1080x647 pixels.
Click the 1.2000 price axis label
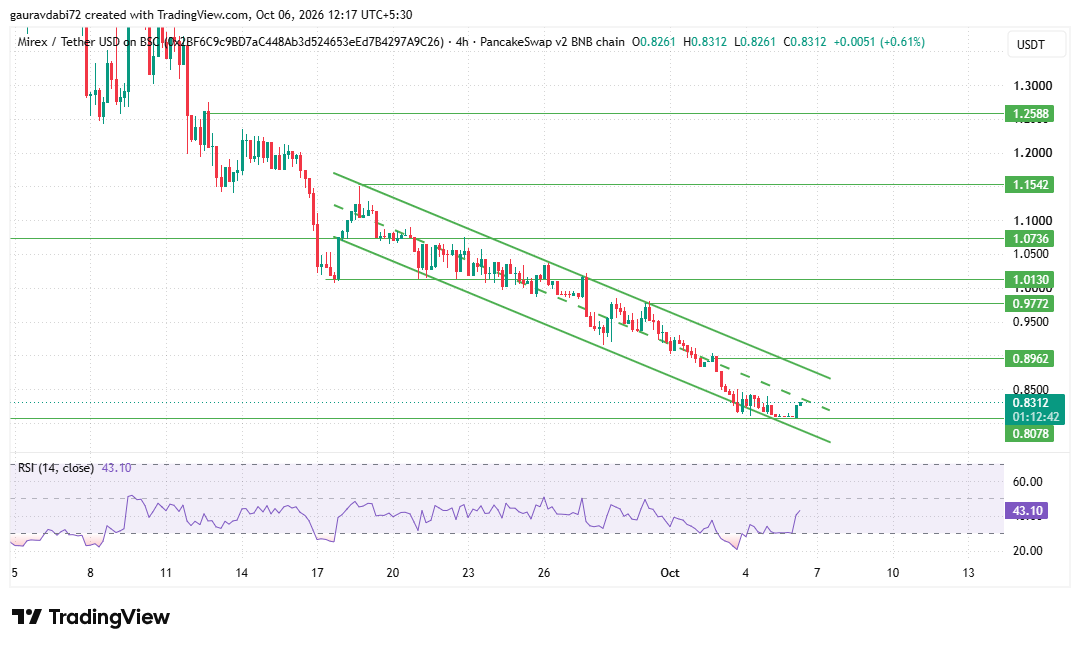point(1032,153)
